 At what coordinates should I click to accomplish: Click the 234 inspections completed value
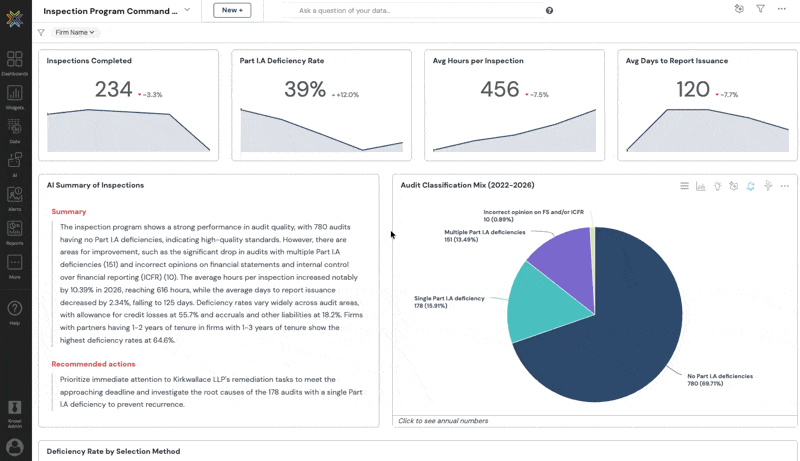[x=113, y=90]
